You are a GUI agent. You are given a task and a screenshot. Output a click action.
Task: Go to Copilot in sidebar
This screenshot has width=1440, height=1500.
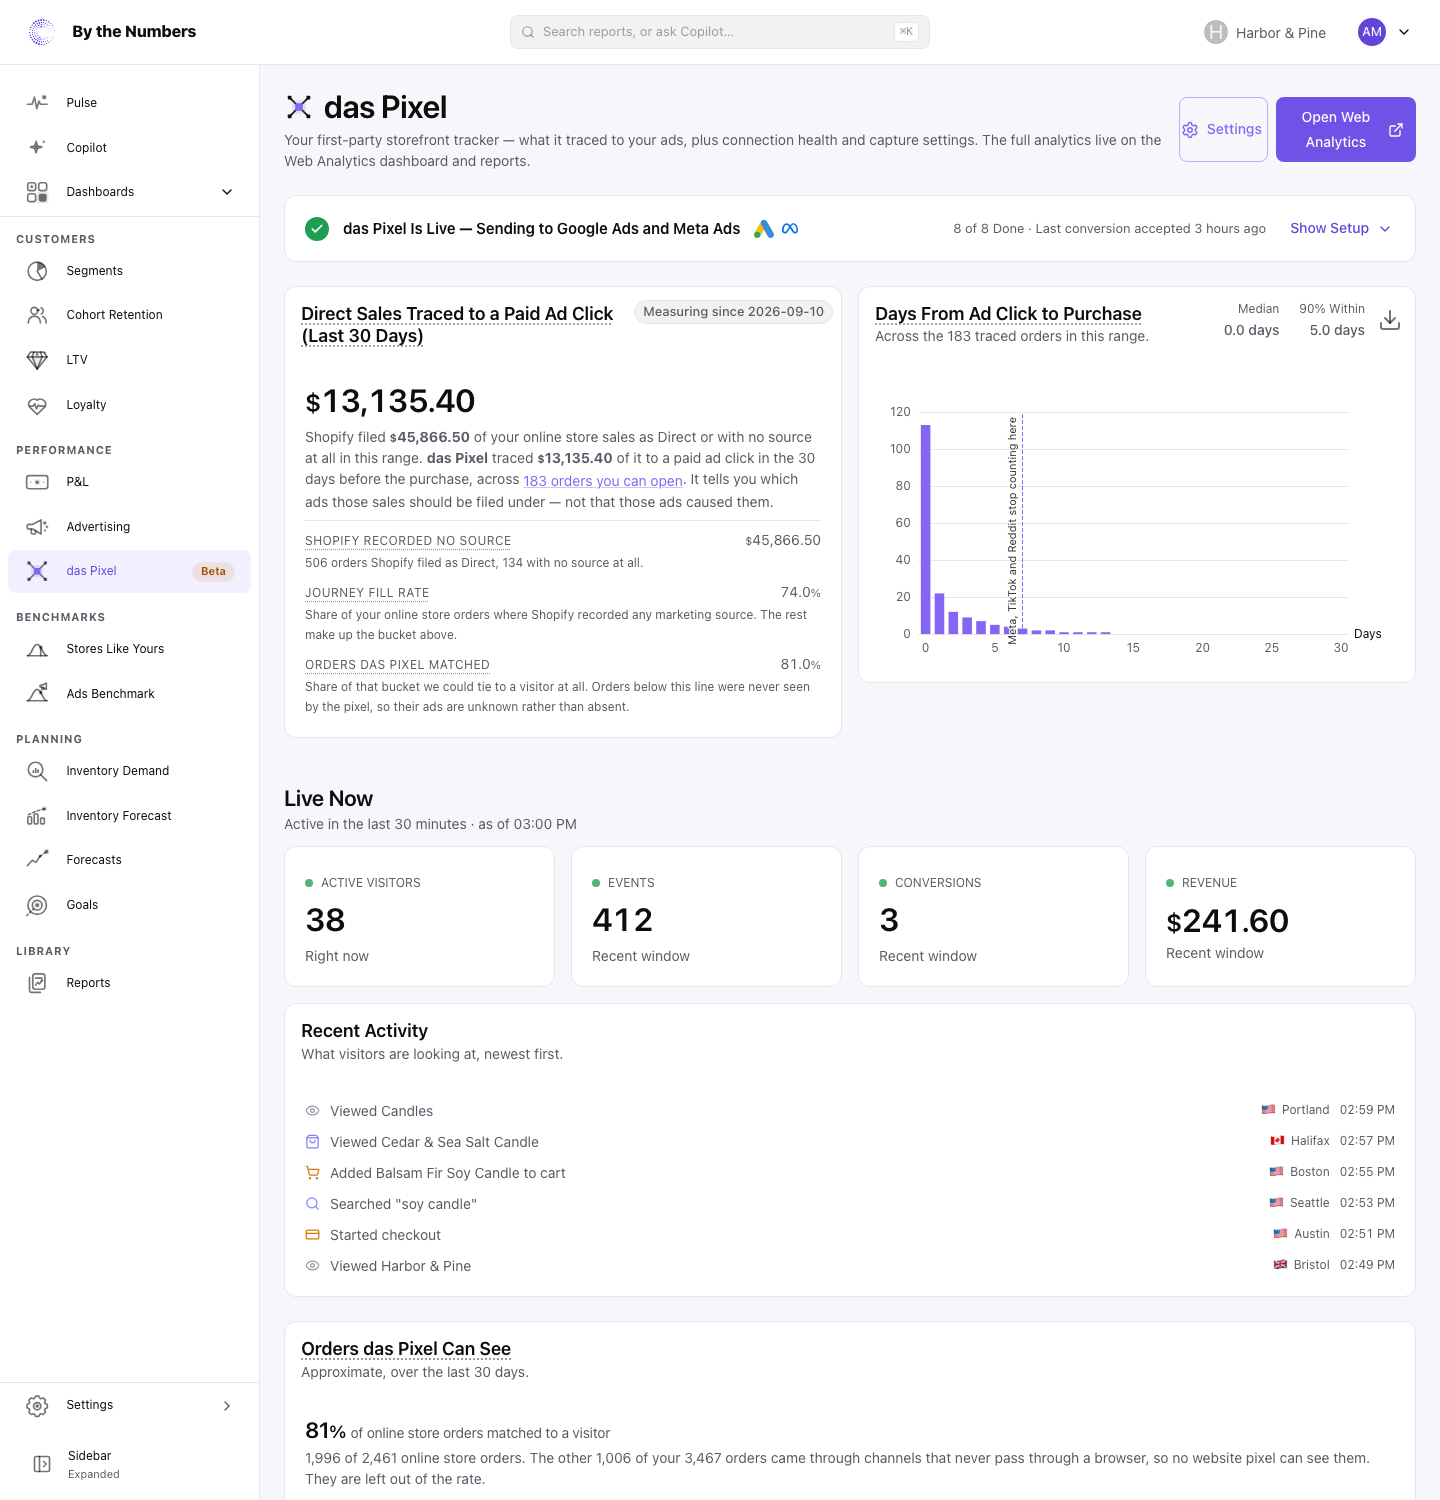point(129,147)
